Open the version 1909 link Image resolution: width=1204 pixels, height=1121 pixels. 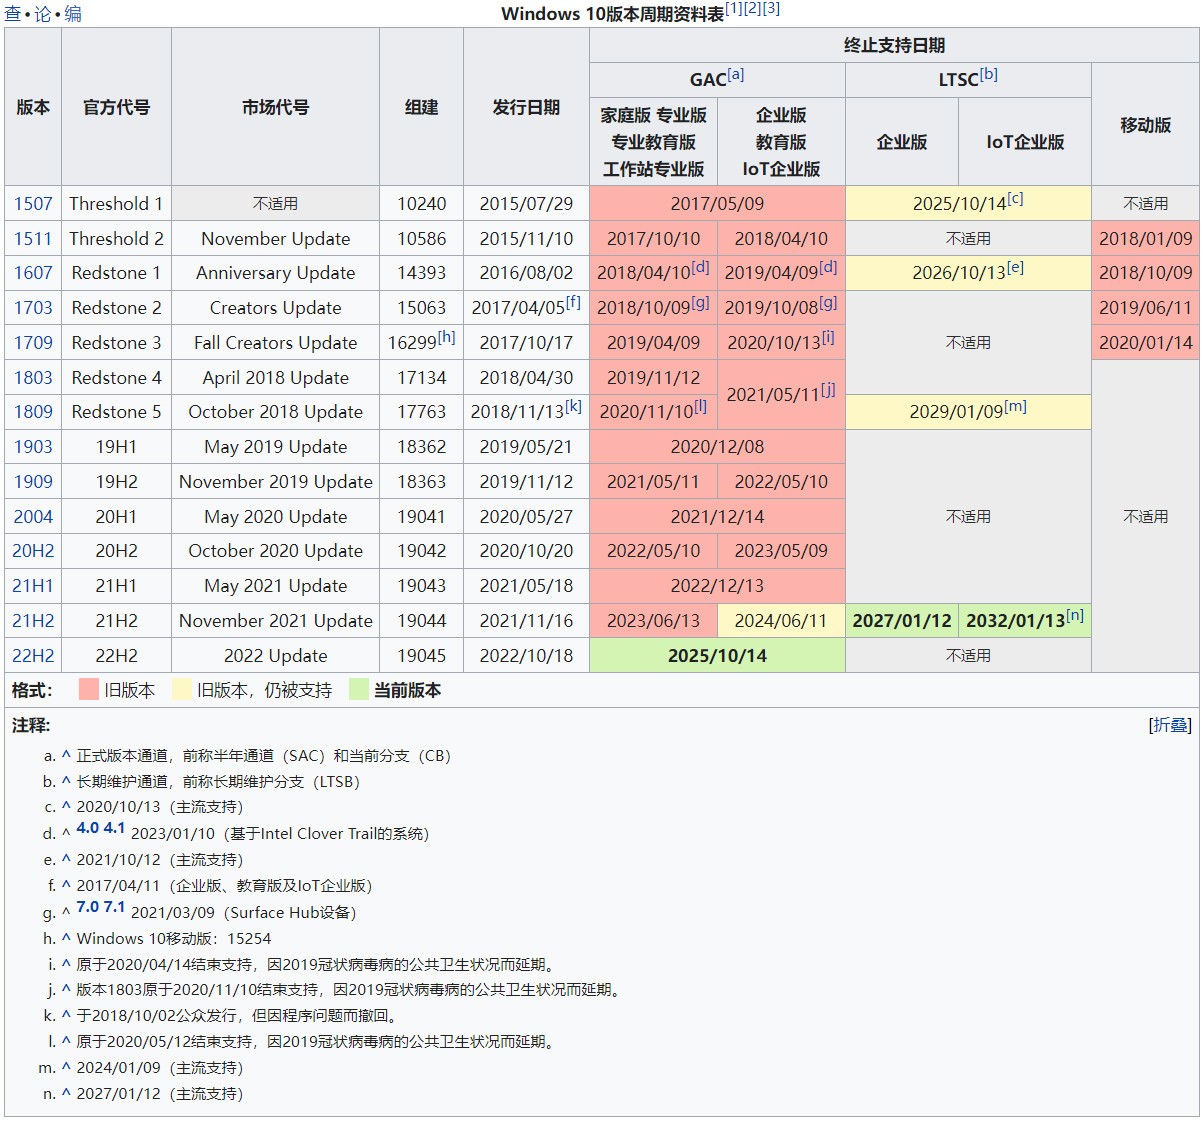[x=33, y=482]
